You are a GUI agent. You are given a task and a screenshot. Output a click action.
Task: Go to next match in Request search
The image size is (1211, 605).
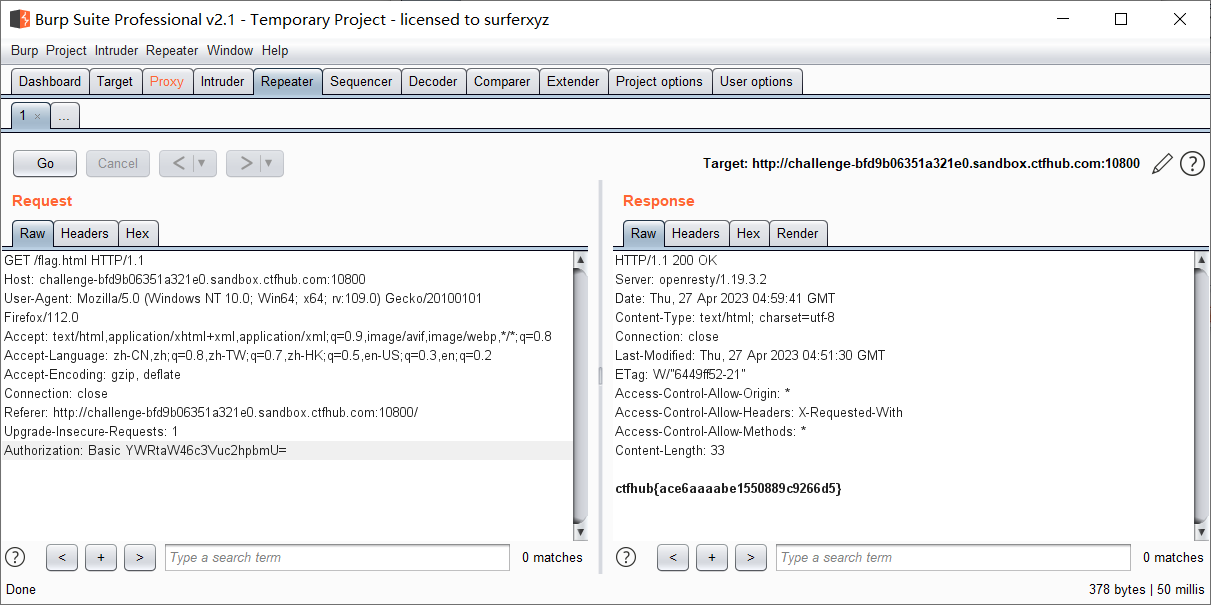pos(139,557)
